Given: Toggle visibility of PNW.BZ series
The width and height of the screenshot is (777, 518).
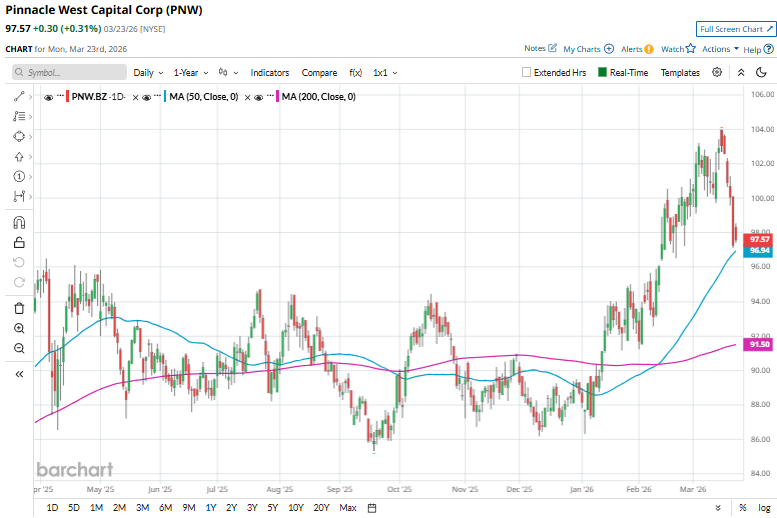Looking at the screenshot, I should (x=48, y=98).
